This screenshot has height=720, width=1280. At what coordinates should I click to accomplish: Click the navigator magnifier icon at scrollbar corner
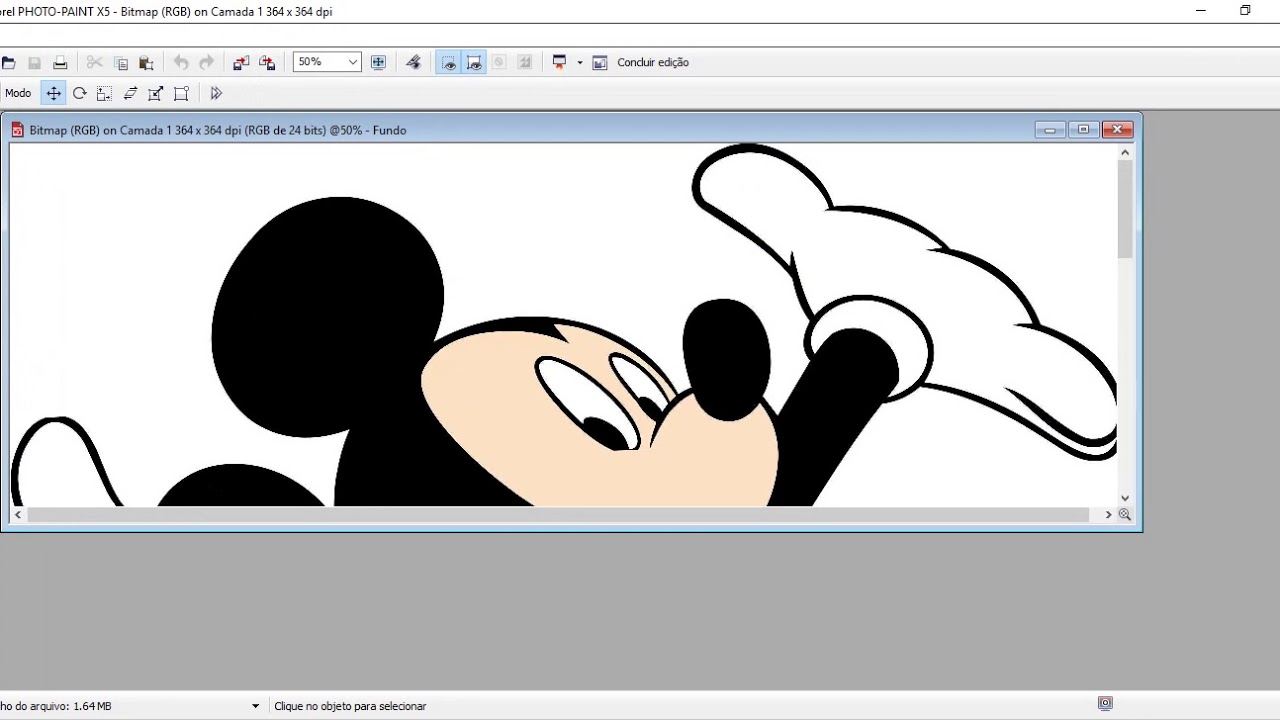(x=1125, y=514)
